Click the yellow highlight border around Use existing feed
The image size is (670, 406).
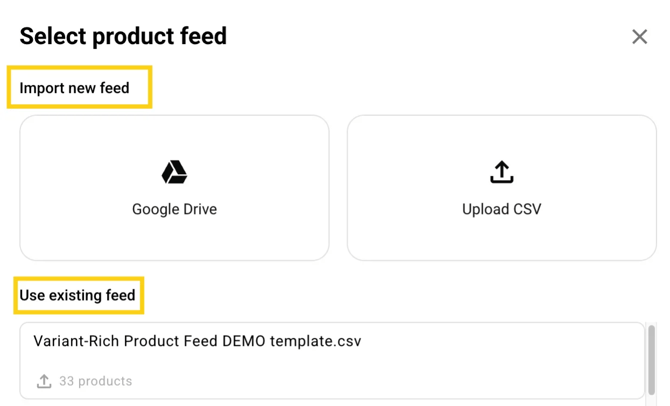[142, 296]
